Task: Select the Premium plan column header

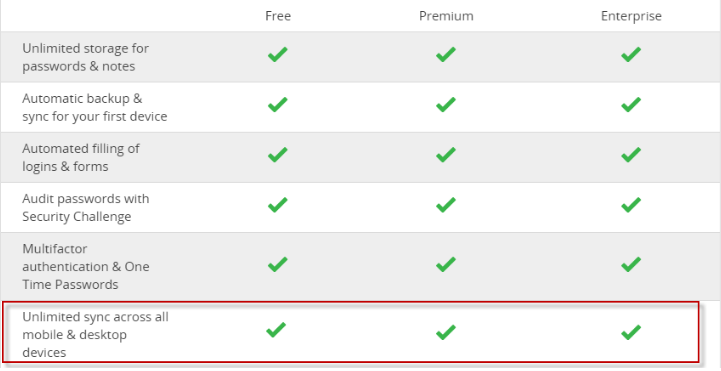Action: pyautogui.click(x=446, y=16)
